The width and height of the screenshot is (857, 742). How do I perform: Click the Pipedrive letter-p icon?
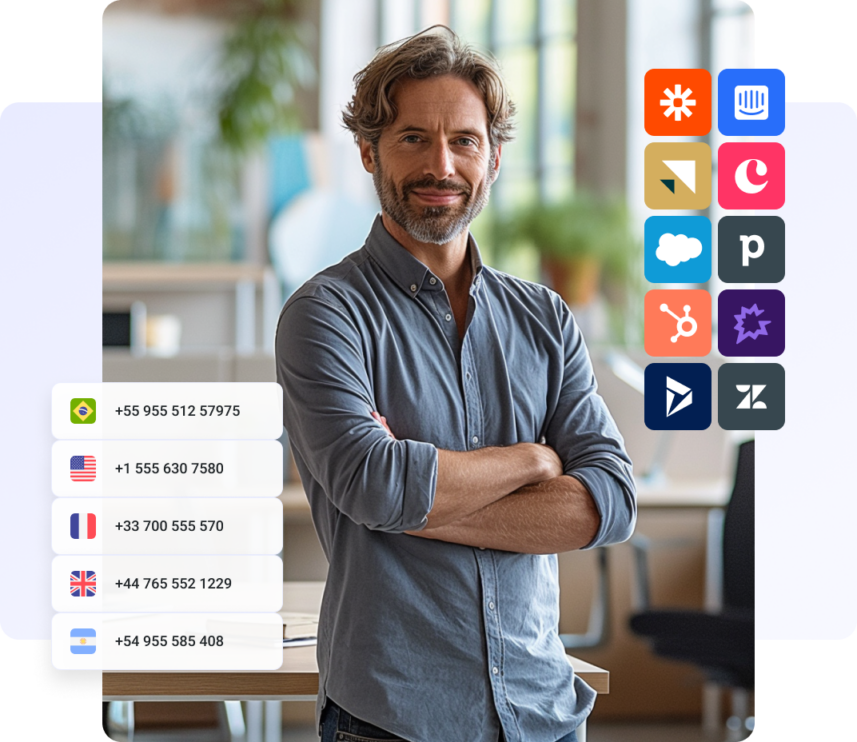751,250
